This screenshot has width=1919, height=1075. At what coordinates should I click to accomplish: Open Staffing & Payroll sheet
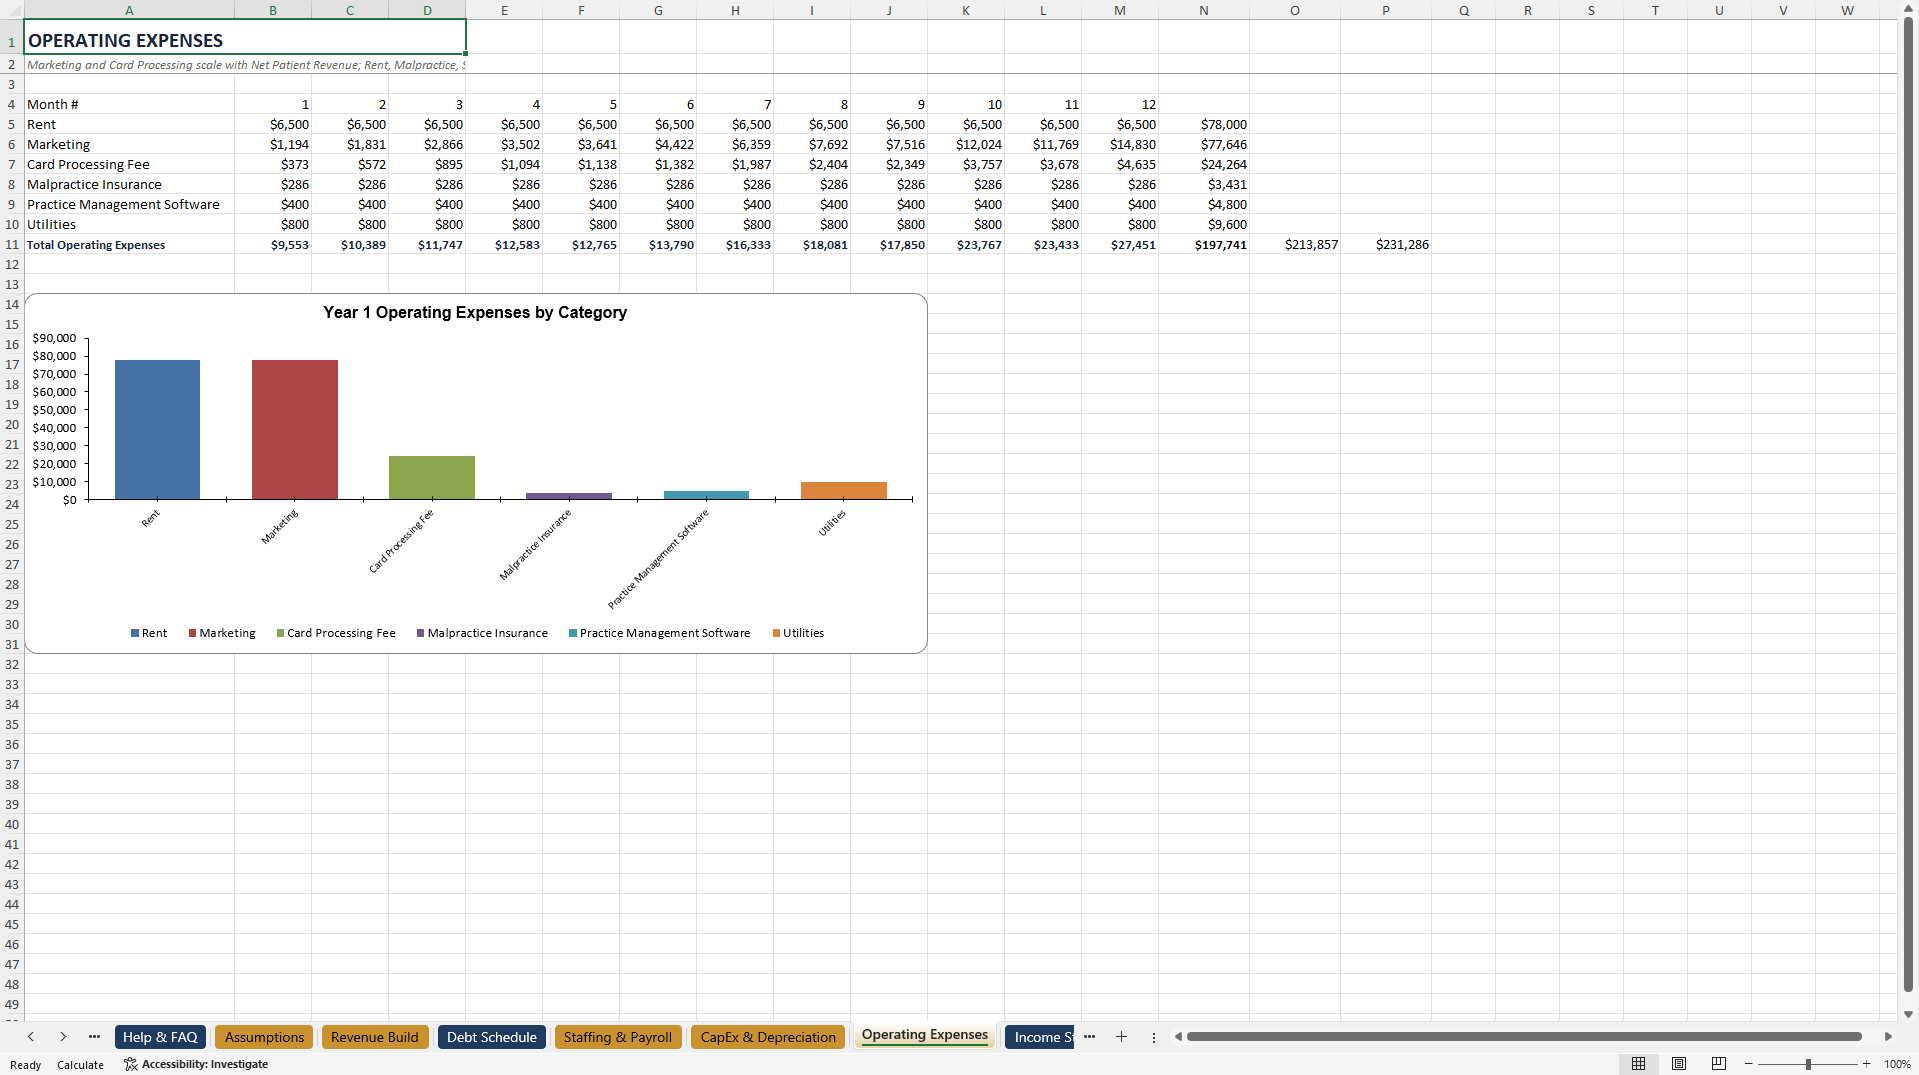point(618,1037)
